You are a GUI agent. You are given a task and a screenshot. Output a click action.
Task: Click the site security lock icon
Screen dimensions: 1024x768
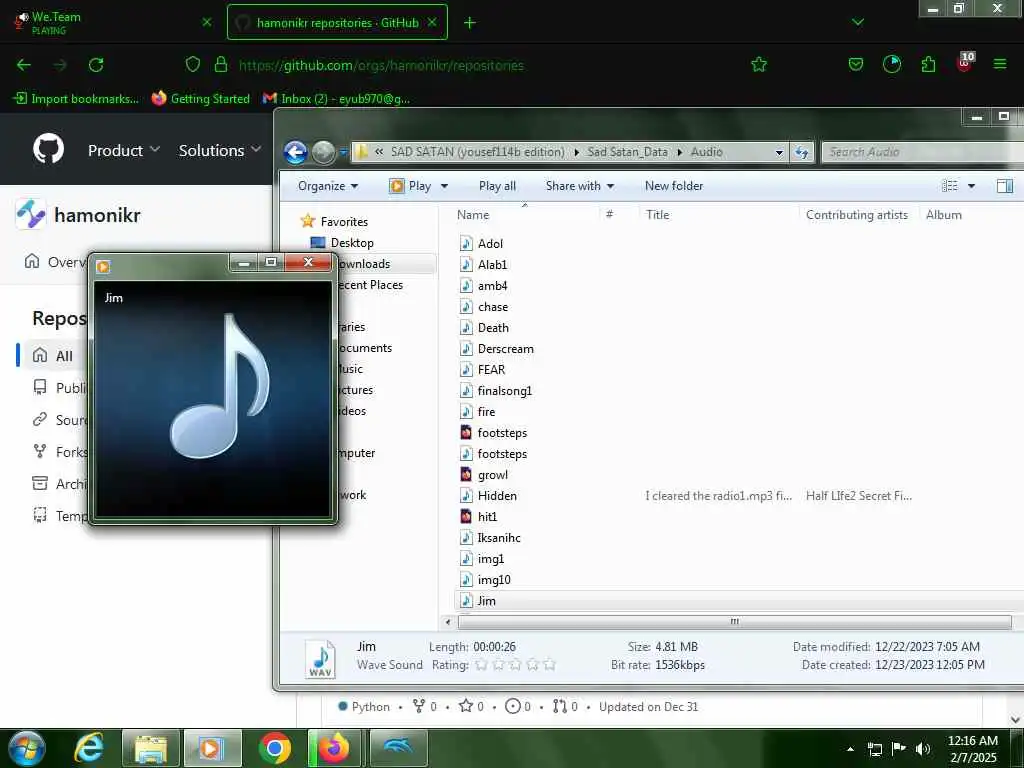221,64
